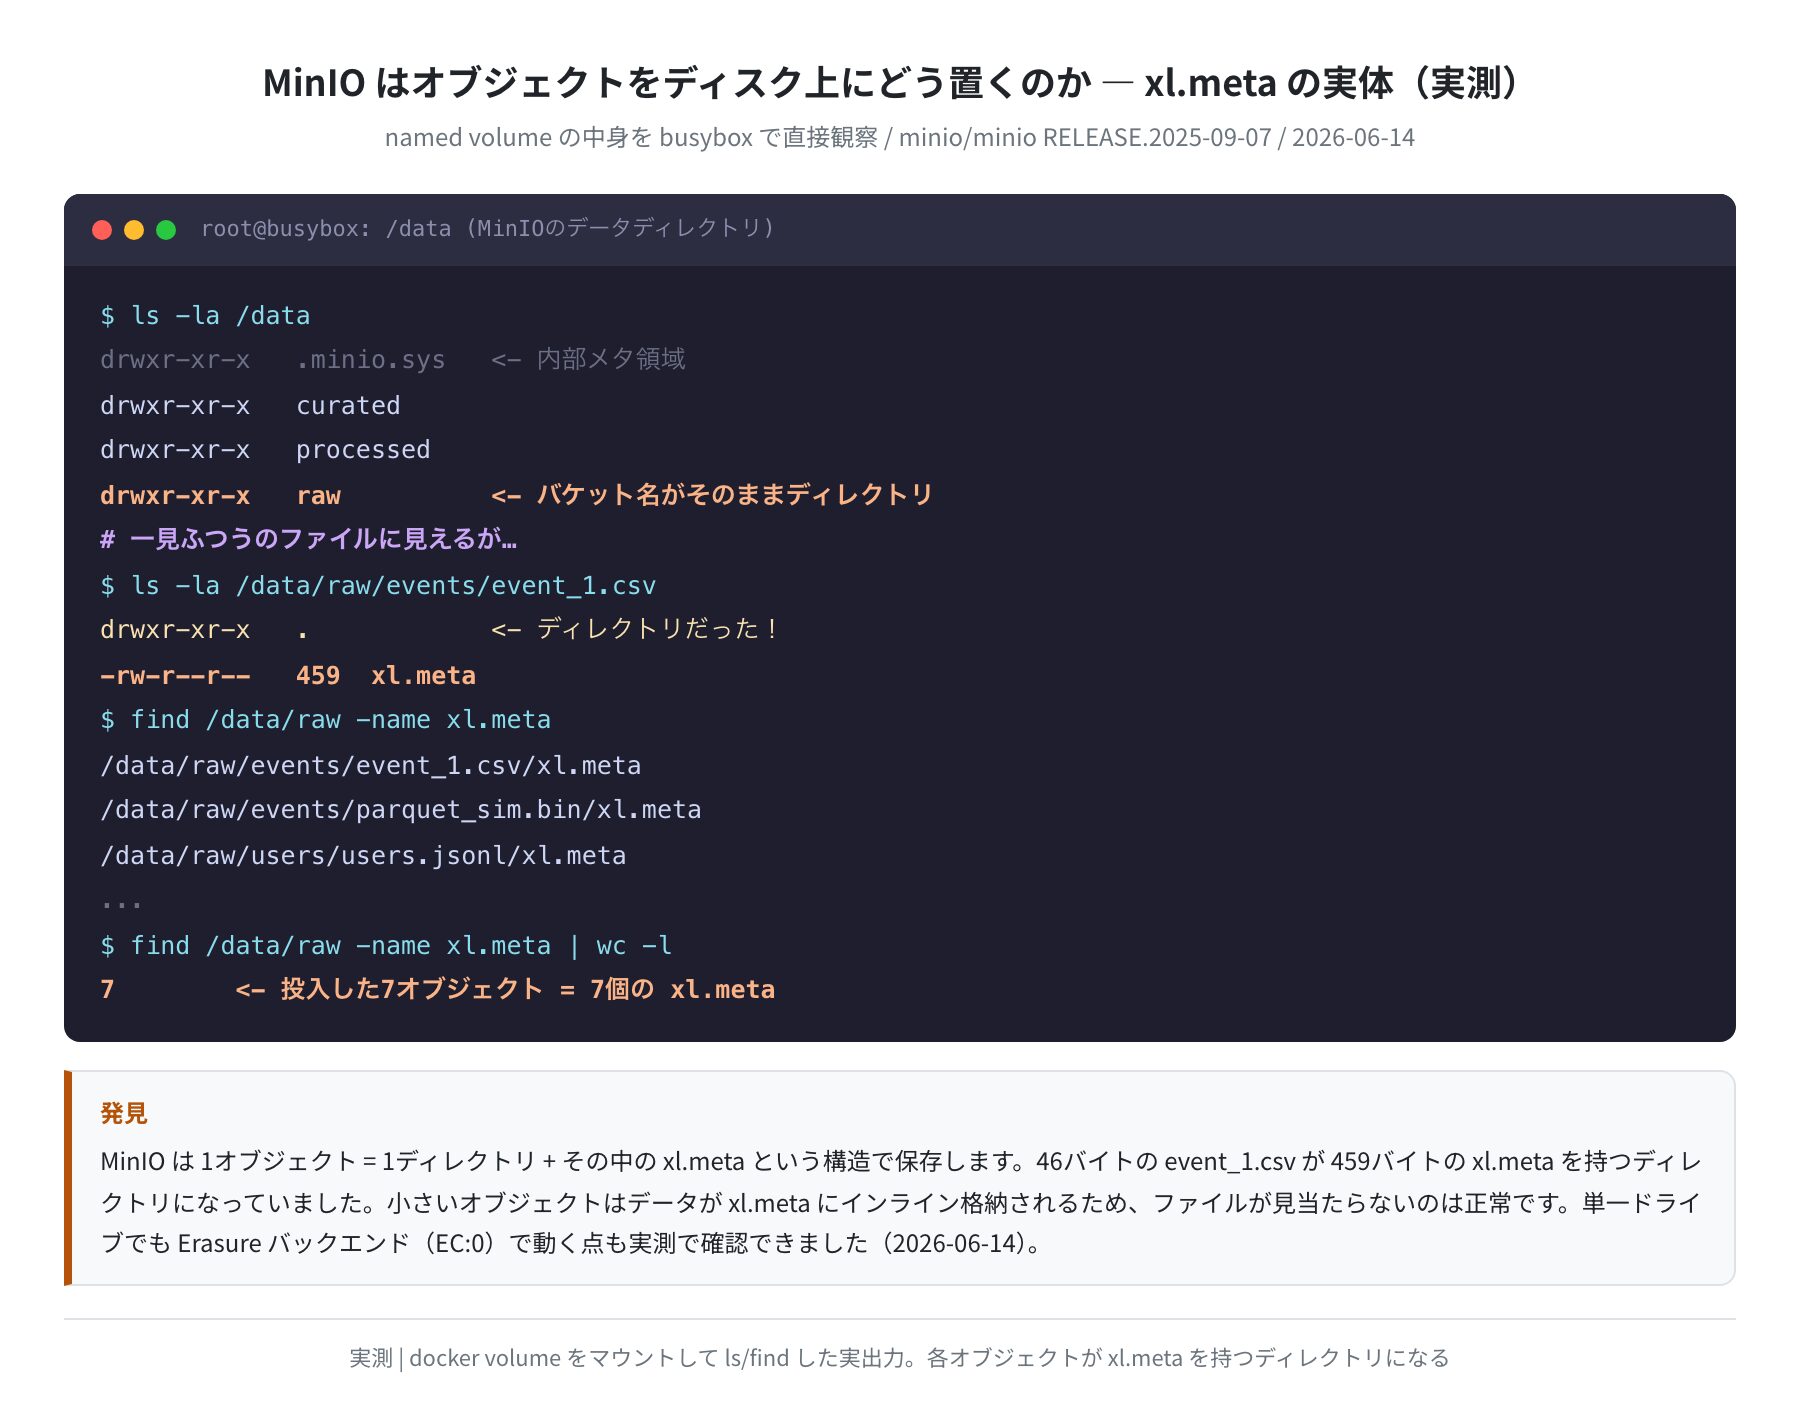
Task: Click the footer caption starting '実測 | docker volume'
Action: (899, 1358)
